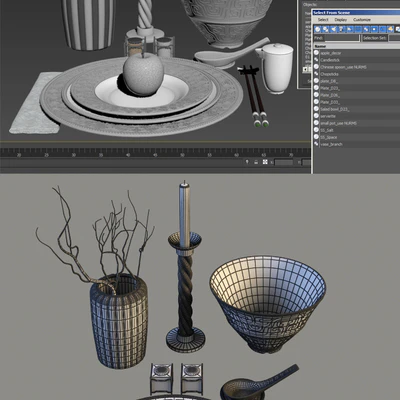
Task: Click the group icon beside Candlestick
Action: tap(316, 60)
